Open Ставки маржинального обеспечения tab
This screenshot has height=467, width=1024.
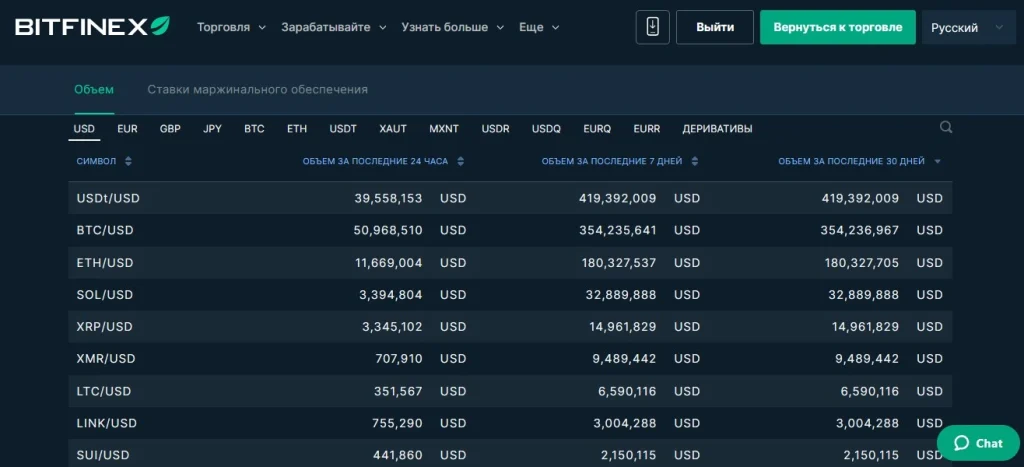[257, 89]
